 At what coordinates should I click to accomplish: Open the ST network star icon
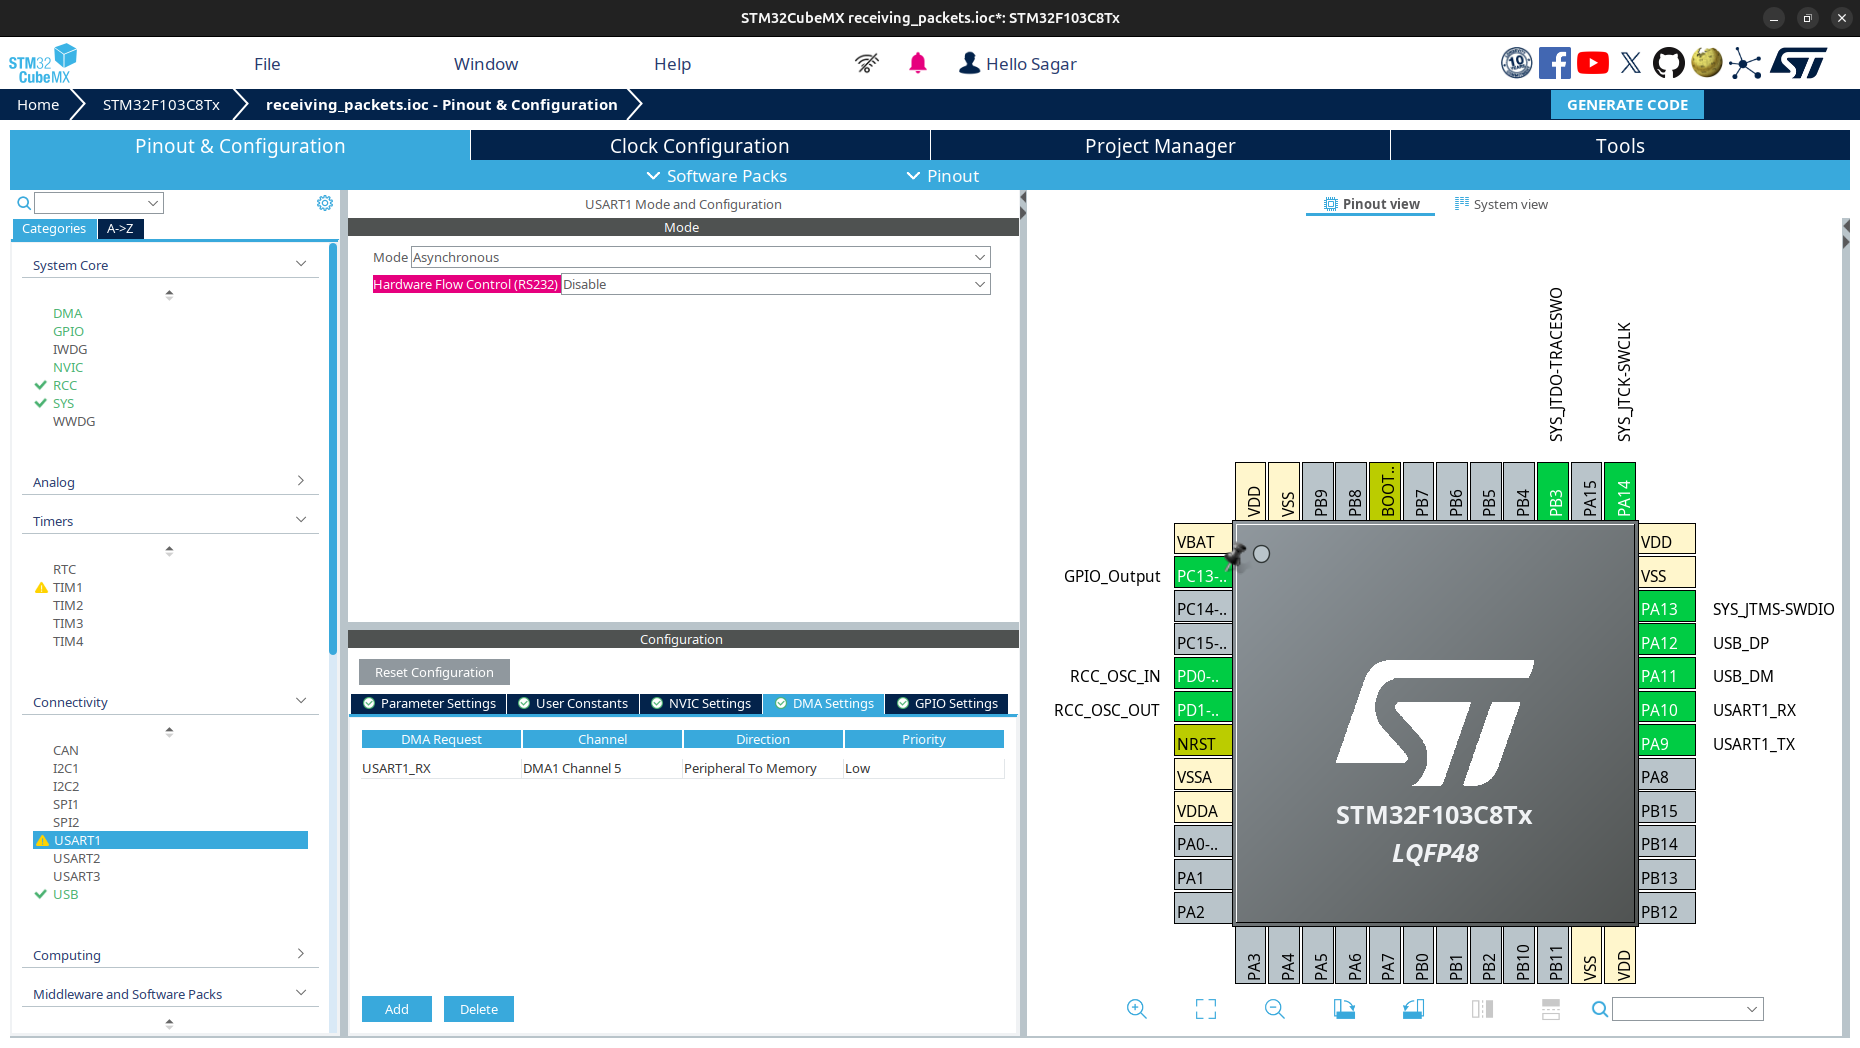coord(1745,63)
